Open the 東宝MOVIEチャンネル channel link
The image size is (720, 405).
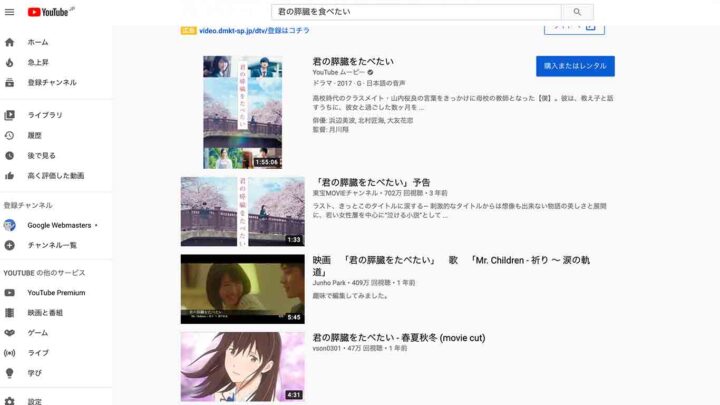tap(345, 193)
